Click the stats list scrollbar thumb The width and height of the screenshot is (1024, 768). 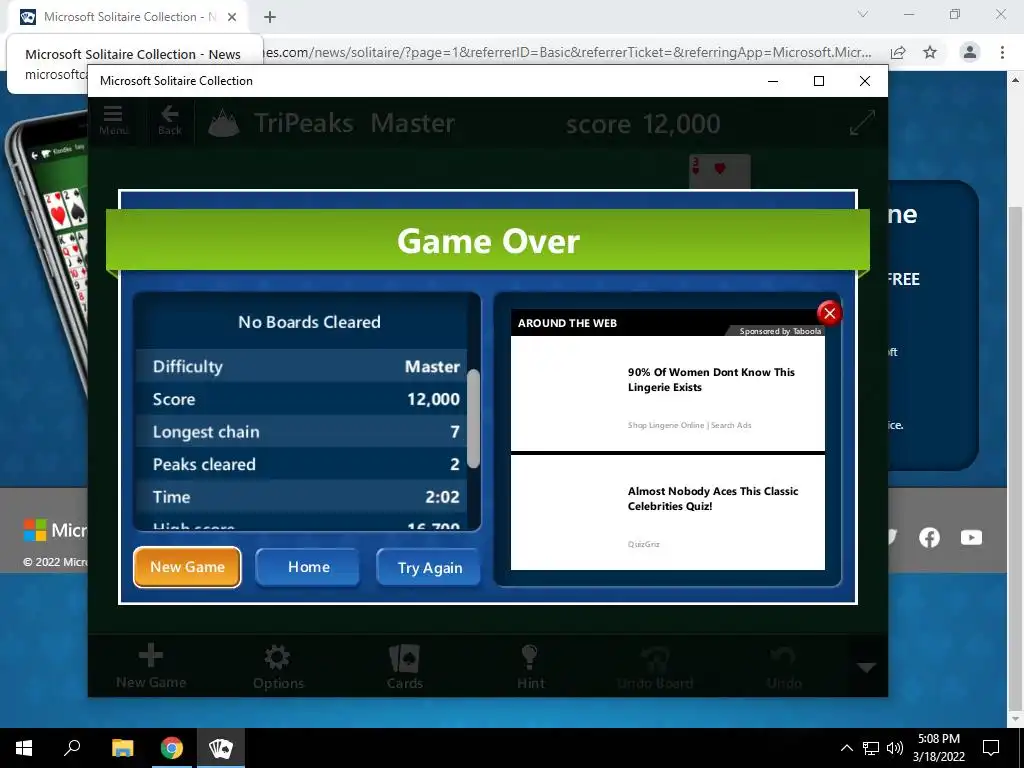473,419
